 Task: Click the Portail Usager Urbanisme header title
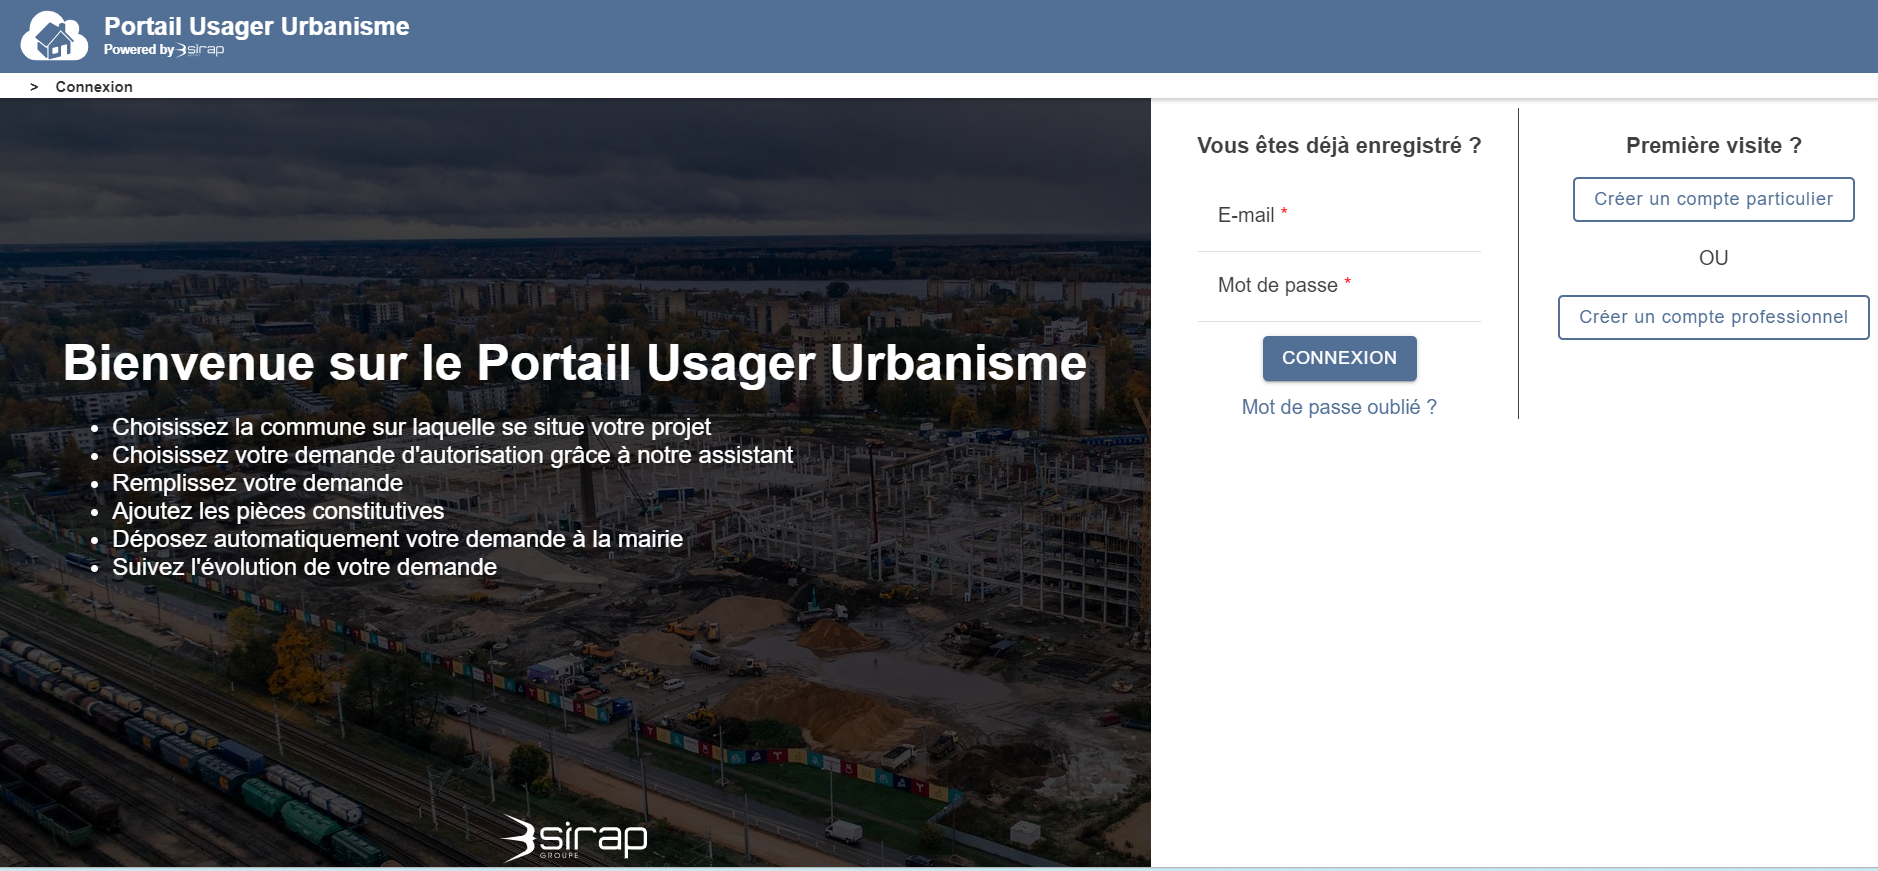[x=256, y=26]
